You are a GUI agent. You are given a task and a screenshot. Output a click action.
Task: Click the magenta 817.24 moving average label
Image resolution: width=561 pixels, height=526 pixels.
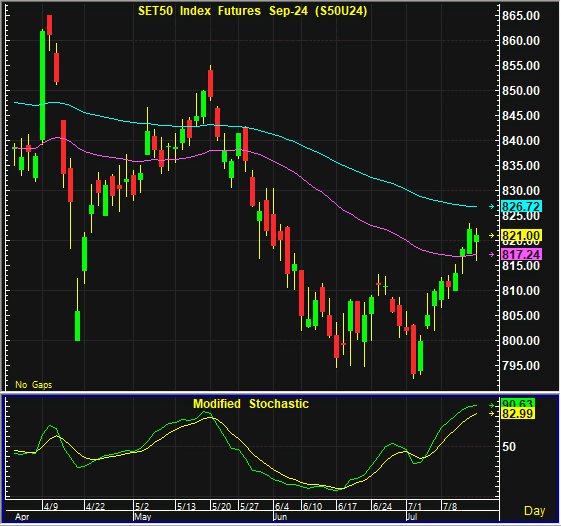click(521, 254)
